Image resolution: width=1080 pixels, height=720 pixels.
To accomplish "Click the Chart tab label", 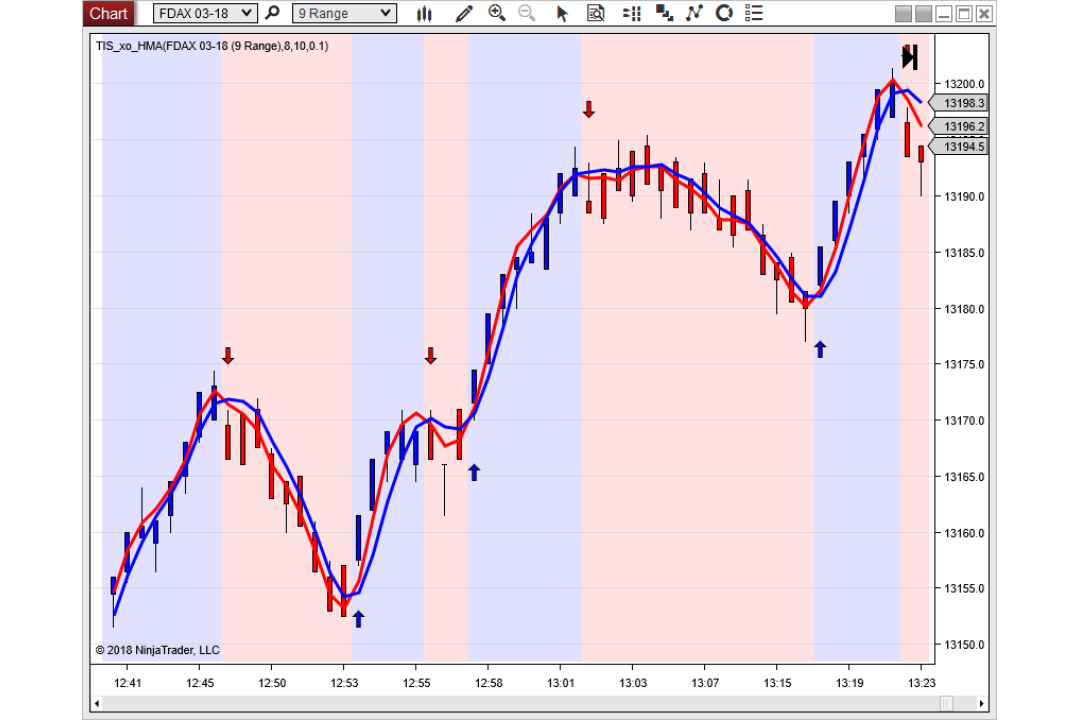I will pos(108,13).
